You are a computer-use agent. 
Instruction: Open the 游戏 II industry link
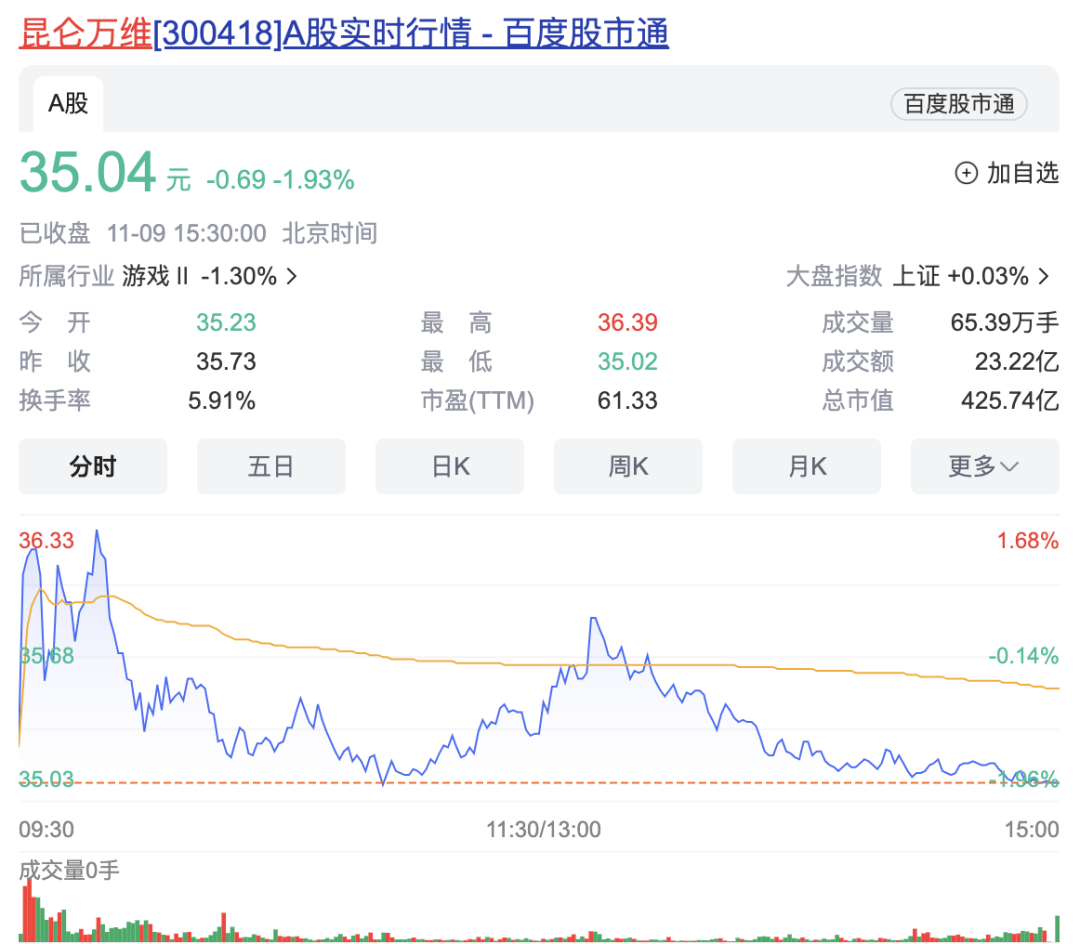(x=155, y=276)
